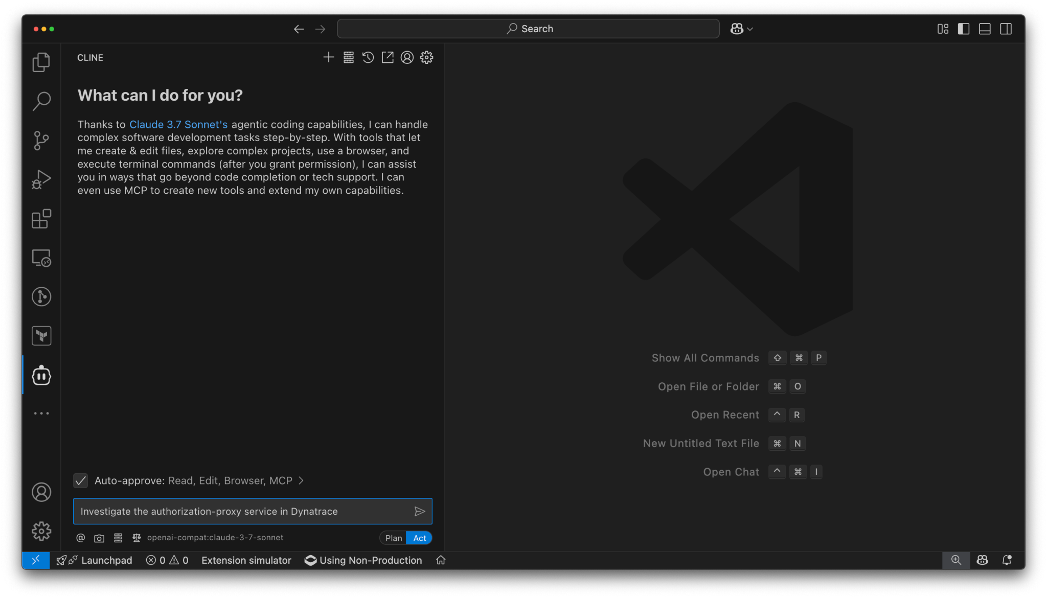This screenshot has width=1048, height=598.
Task: Toggle the primary sidebar visibility
Action: pyautogui.click(x=964, y=29)
